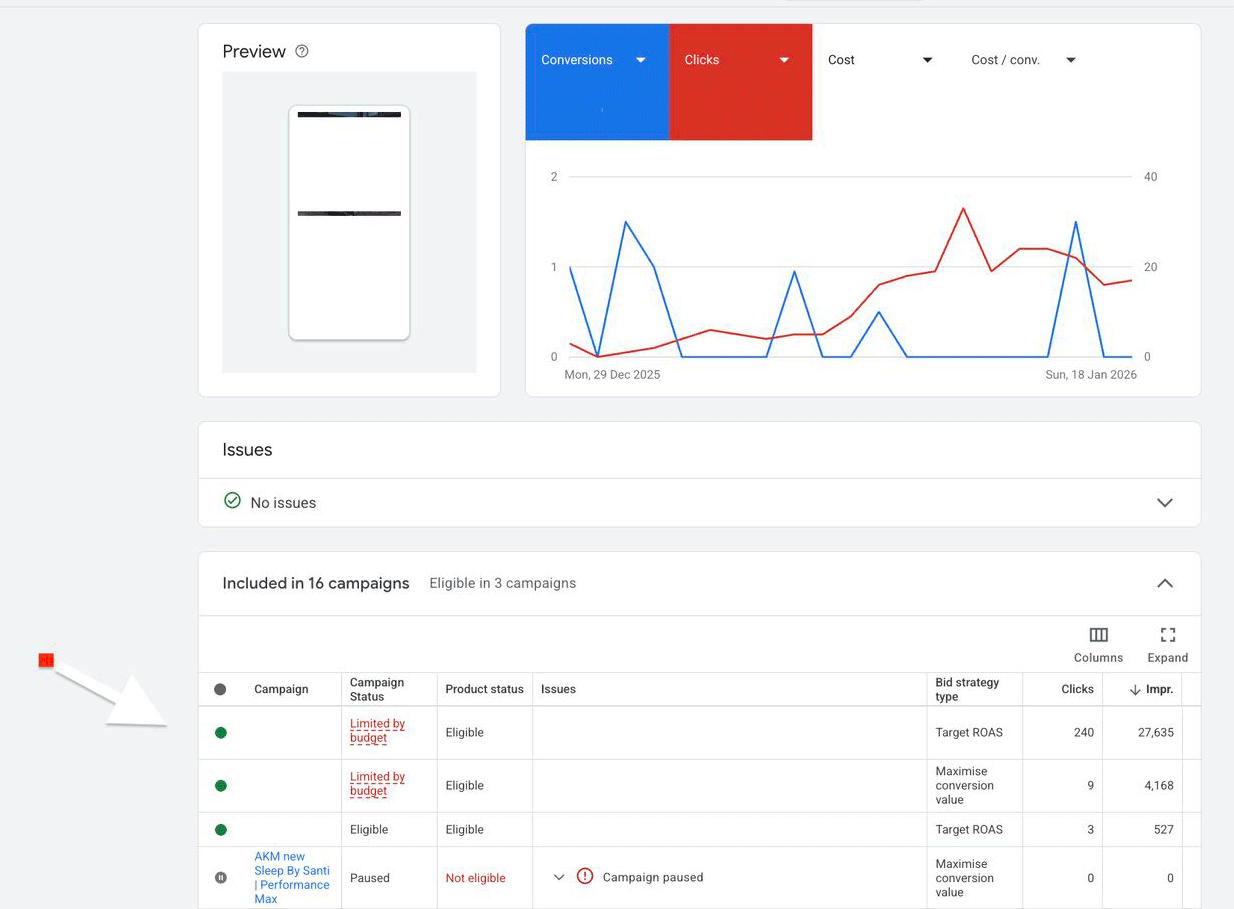Click first Limited by budget status link
Viewport: 1234px width, 909px height.
[x=377, y=731]
